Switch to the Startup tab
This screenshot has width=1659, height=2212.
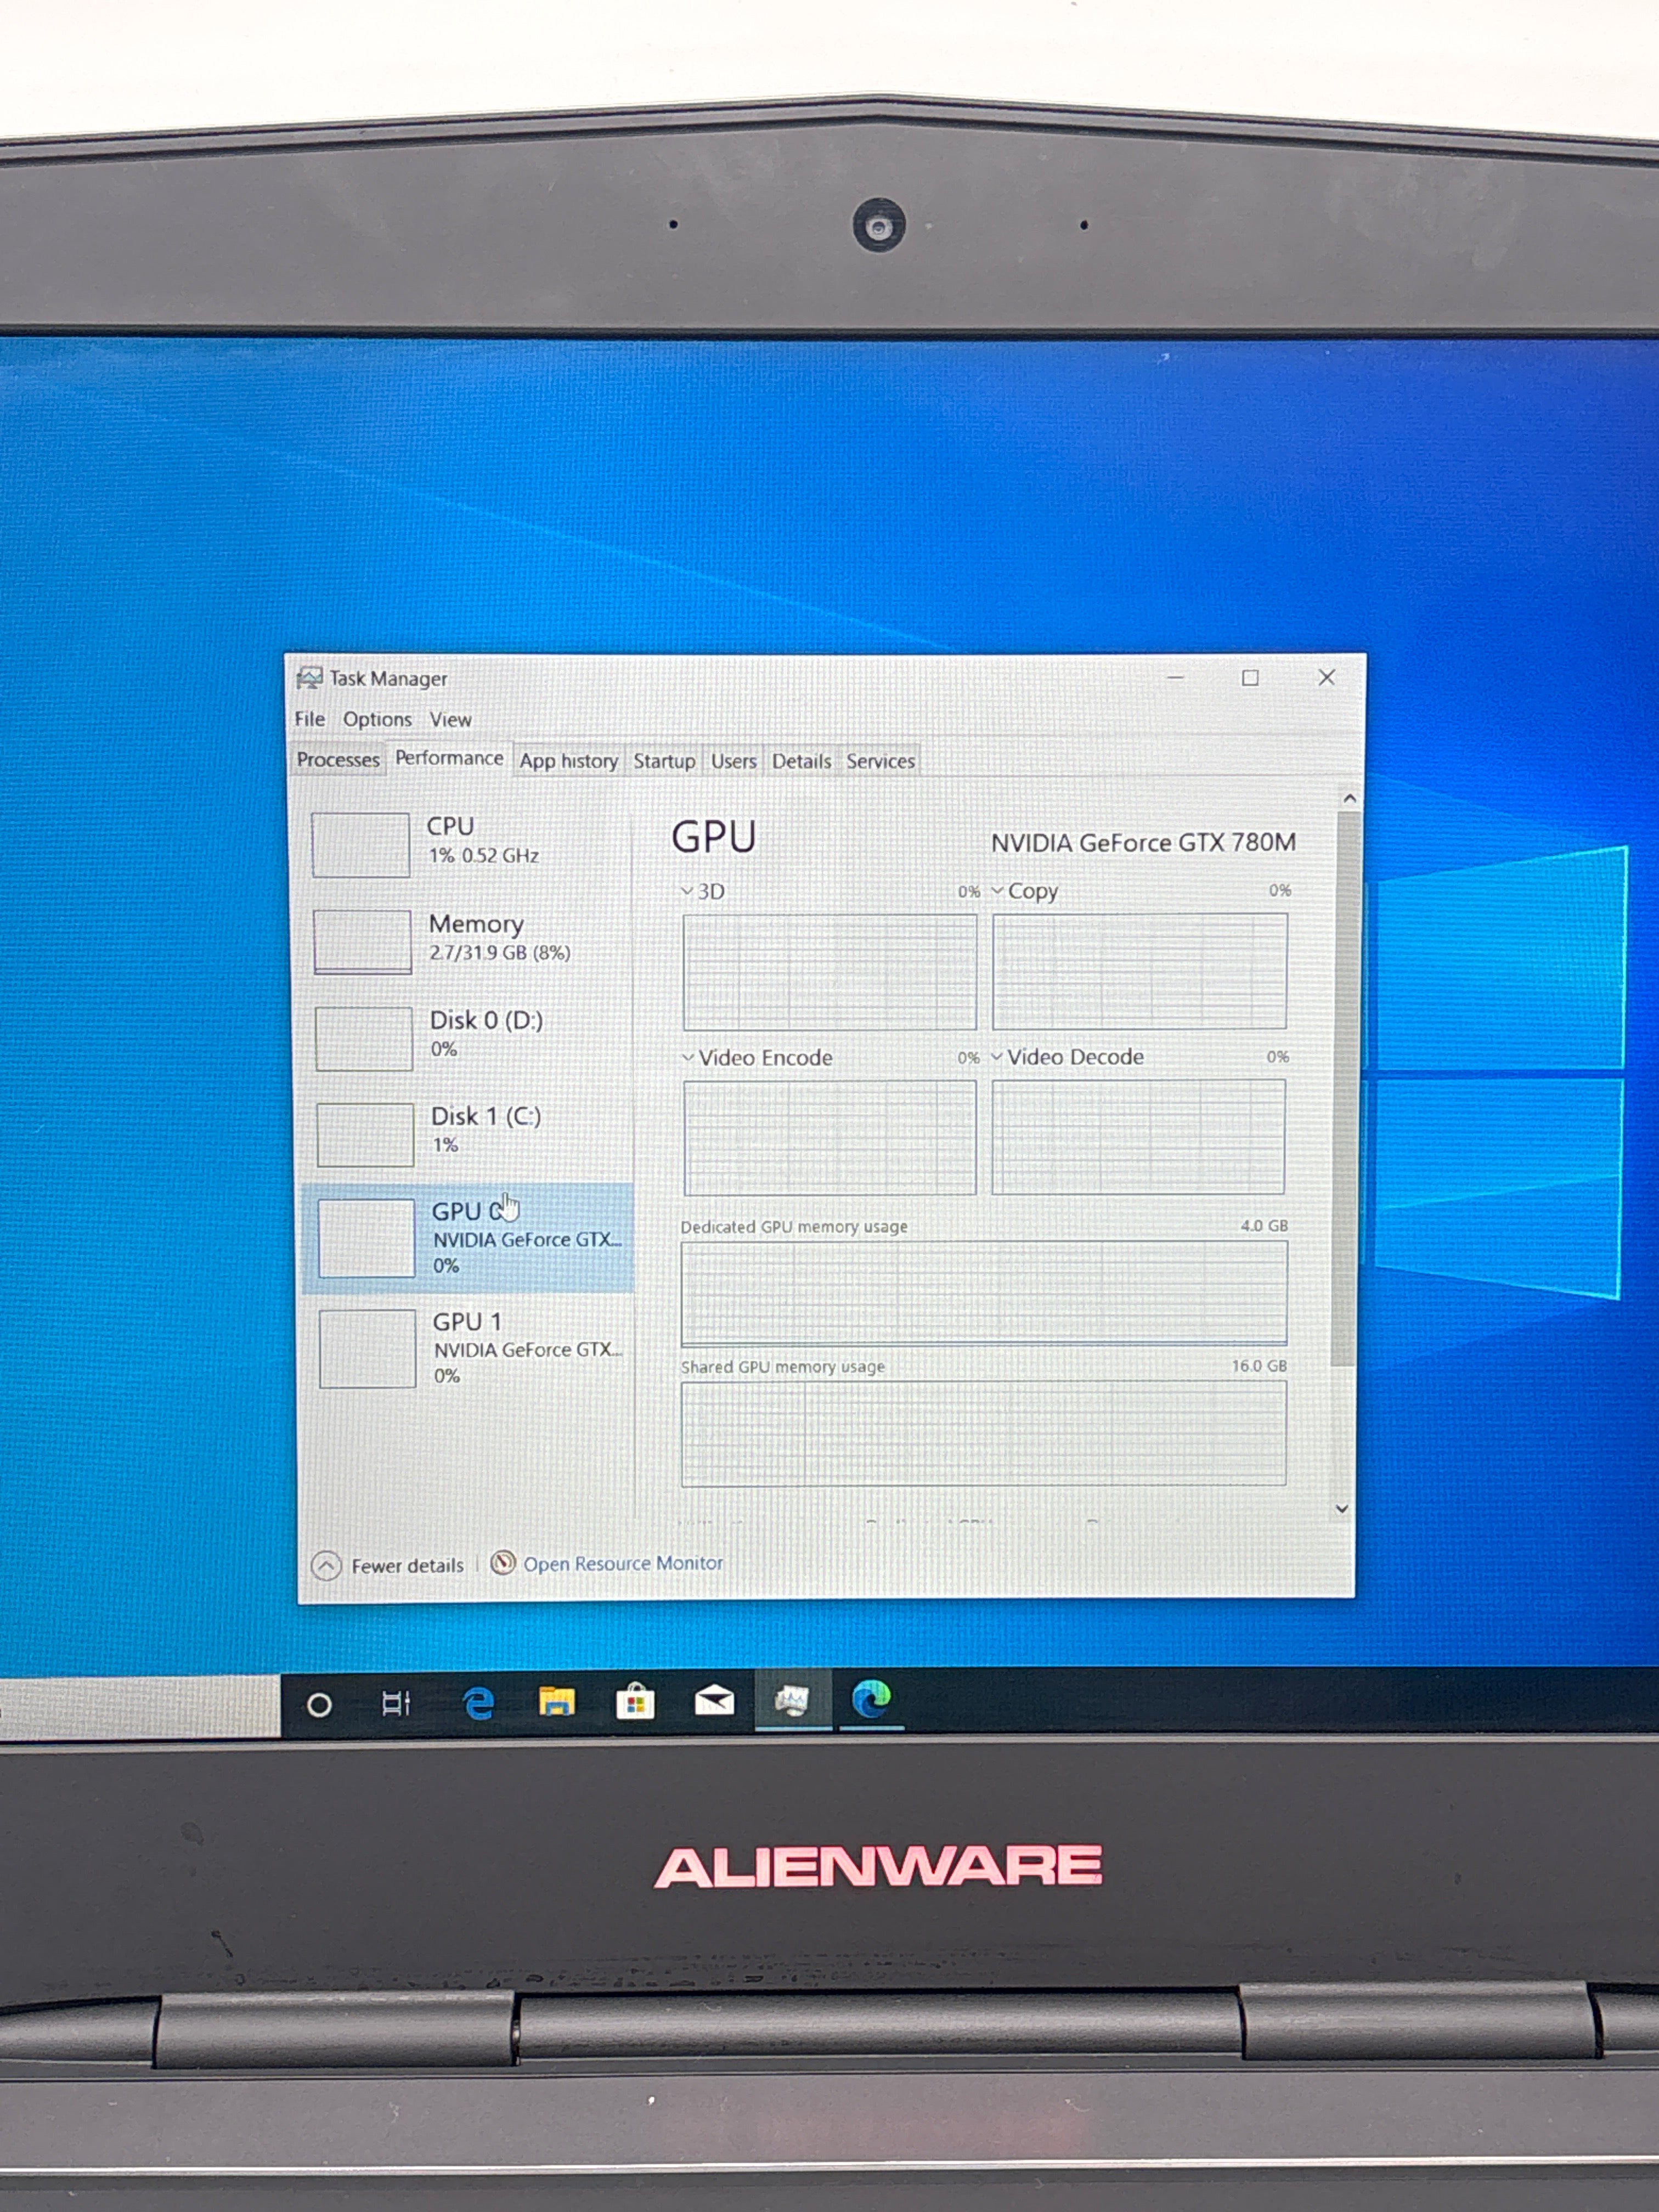(664, 761)
